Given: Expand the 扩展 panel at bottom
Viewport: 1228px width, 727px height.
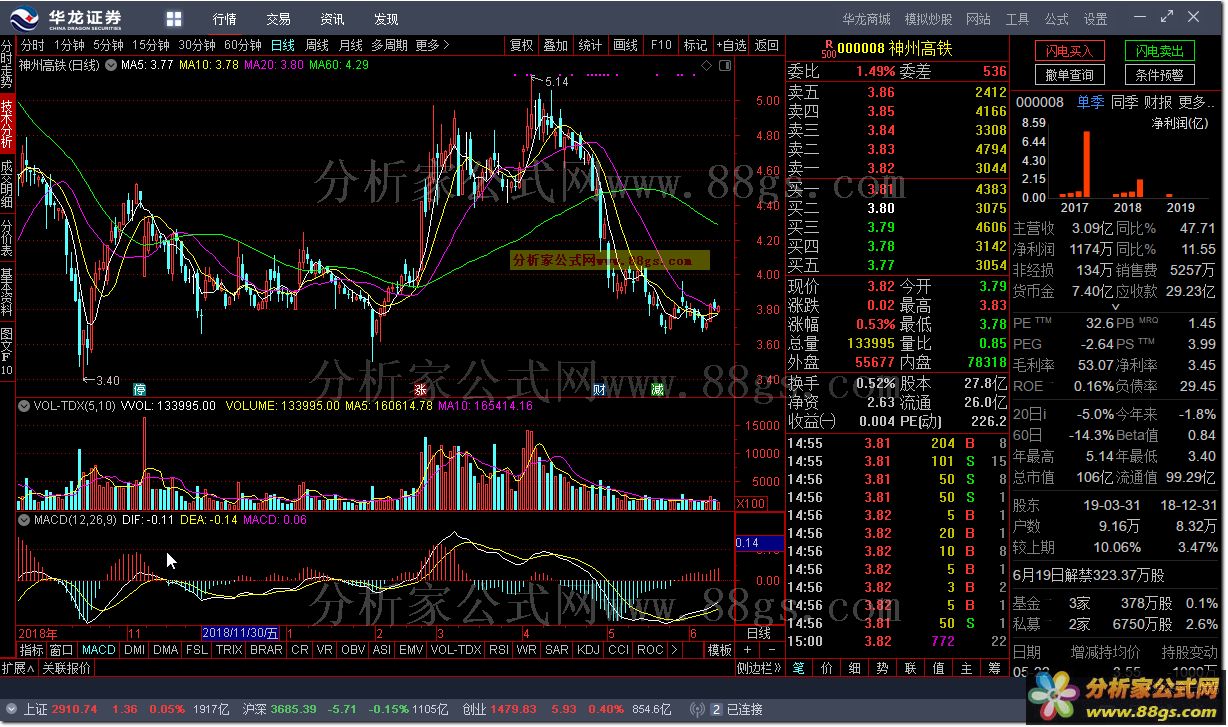Looking at the screenshot, I should tap(19, 668).
